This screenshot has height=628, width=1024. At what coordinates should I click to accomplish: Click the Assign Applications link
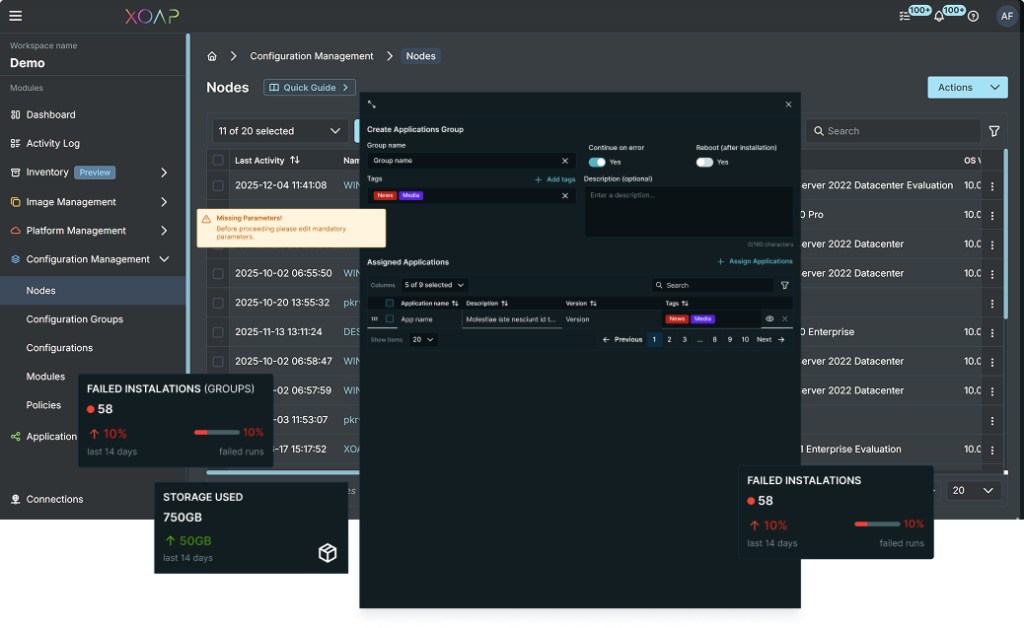coord(760,261)
